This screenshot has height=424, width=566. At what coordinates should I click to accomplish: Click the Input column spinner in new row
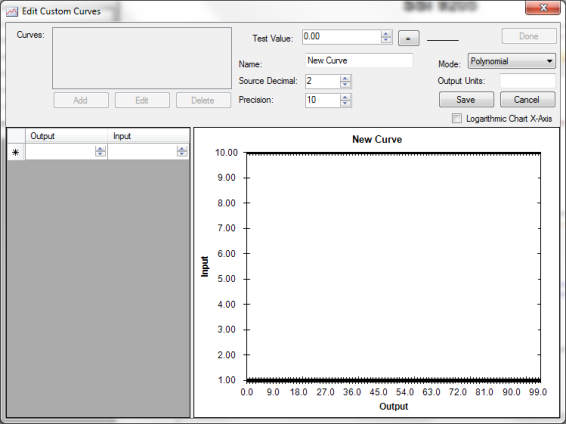[182, 152]
